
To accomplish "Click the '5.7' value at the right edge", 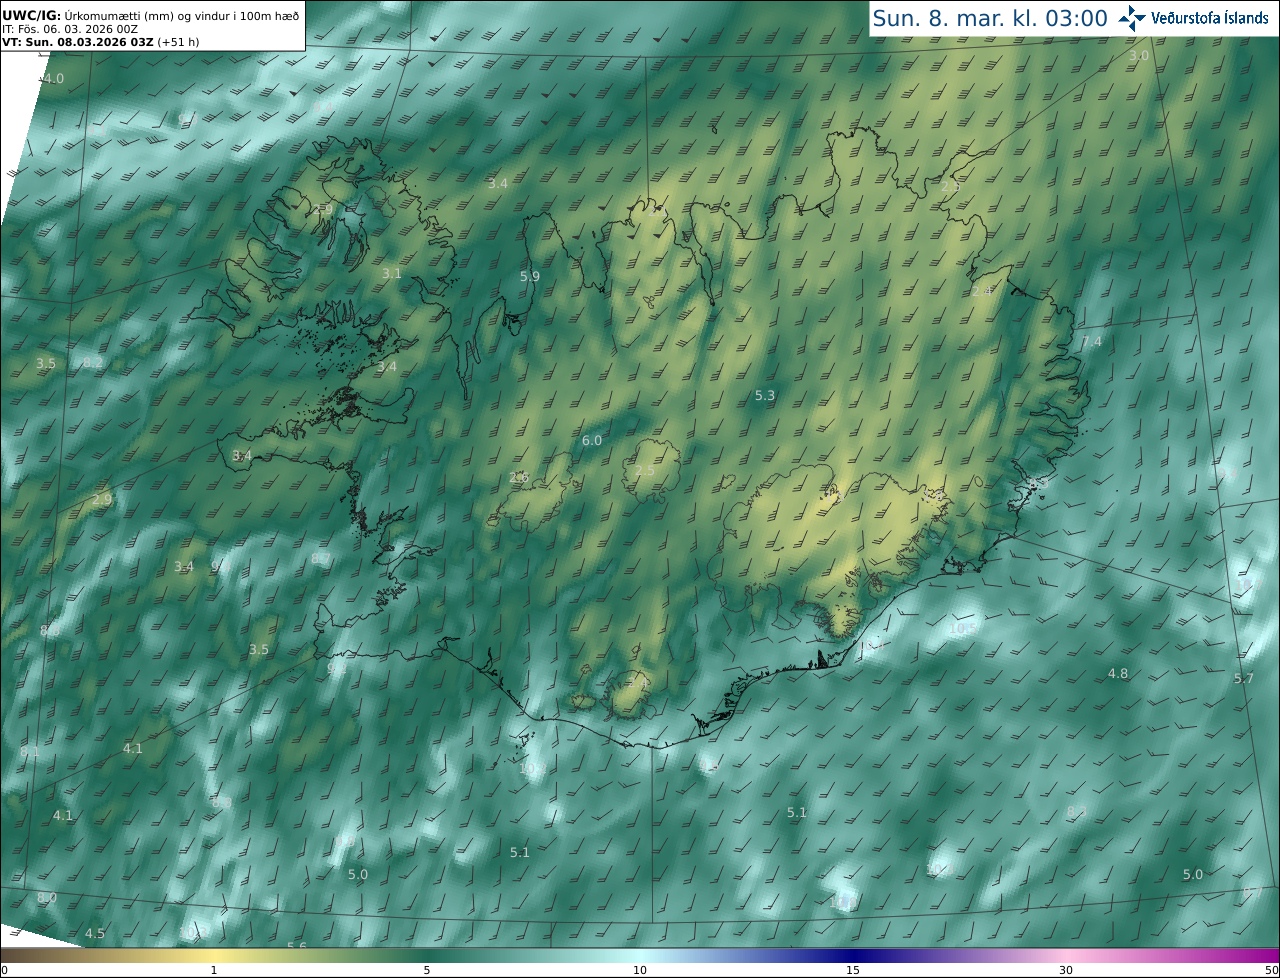I will (1243, 679).
